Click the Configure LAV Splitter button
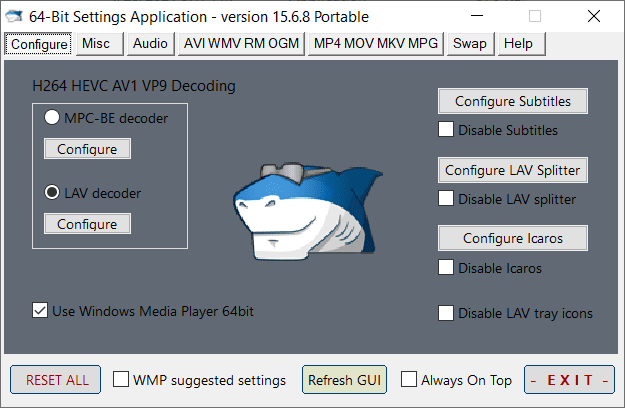Image resolution: width=625 pixels, height=408 pixels. tap(512, 170)
